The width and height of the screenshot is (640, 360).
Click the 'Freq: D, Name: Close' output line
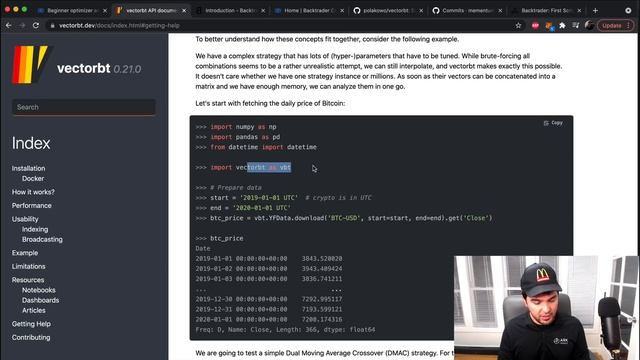point(285,329)
